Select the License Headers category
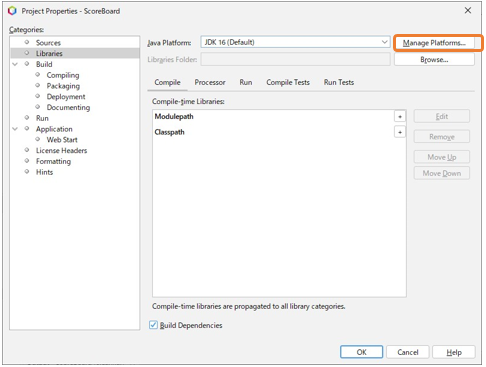This screenshot has width=486, height=367. pyautogui.click(x=62, y=150)
